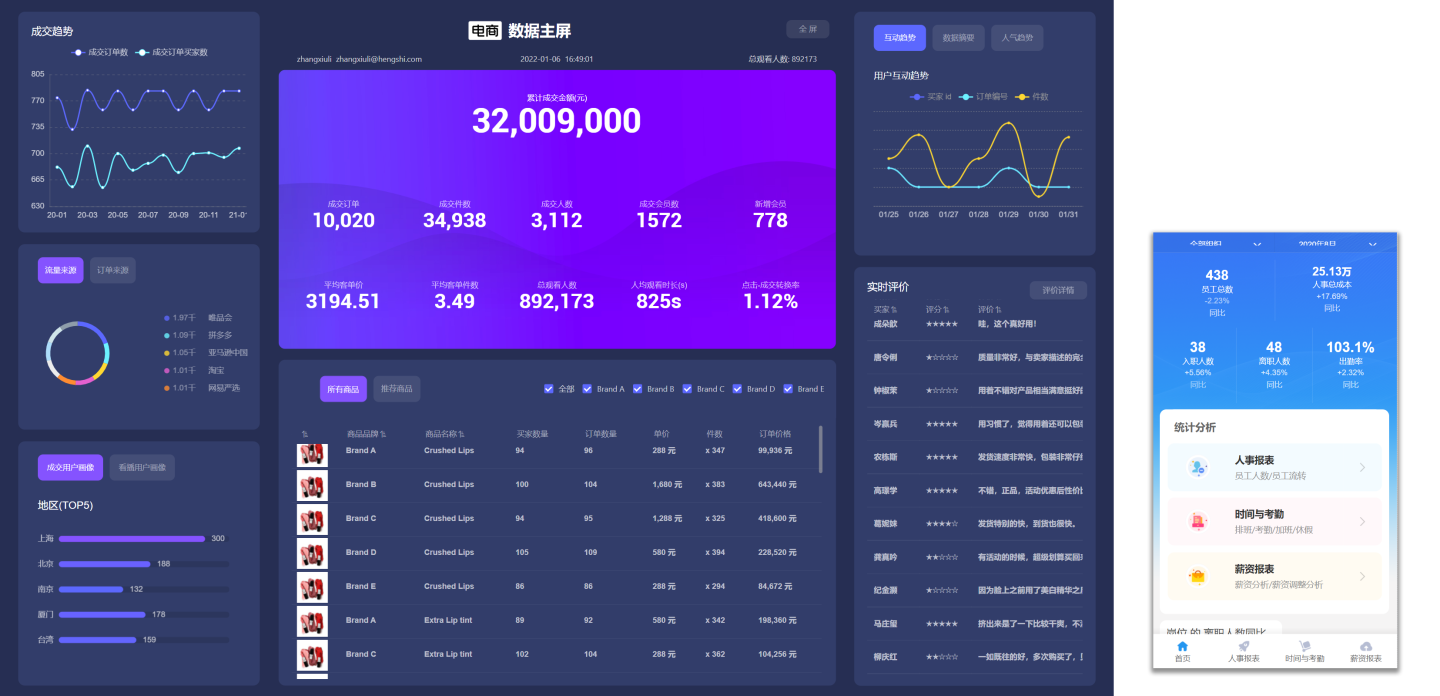Open the date dropdown at mobile panel top
This screenshot has height=696, width=1440.
(x=1372, y=243)
